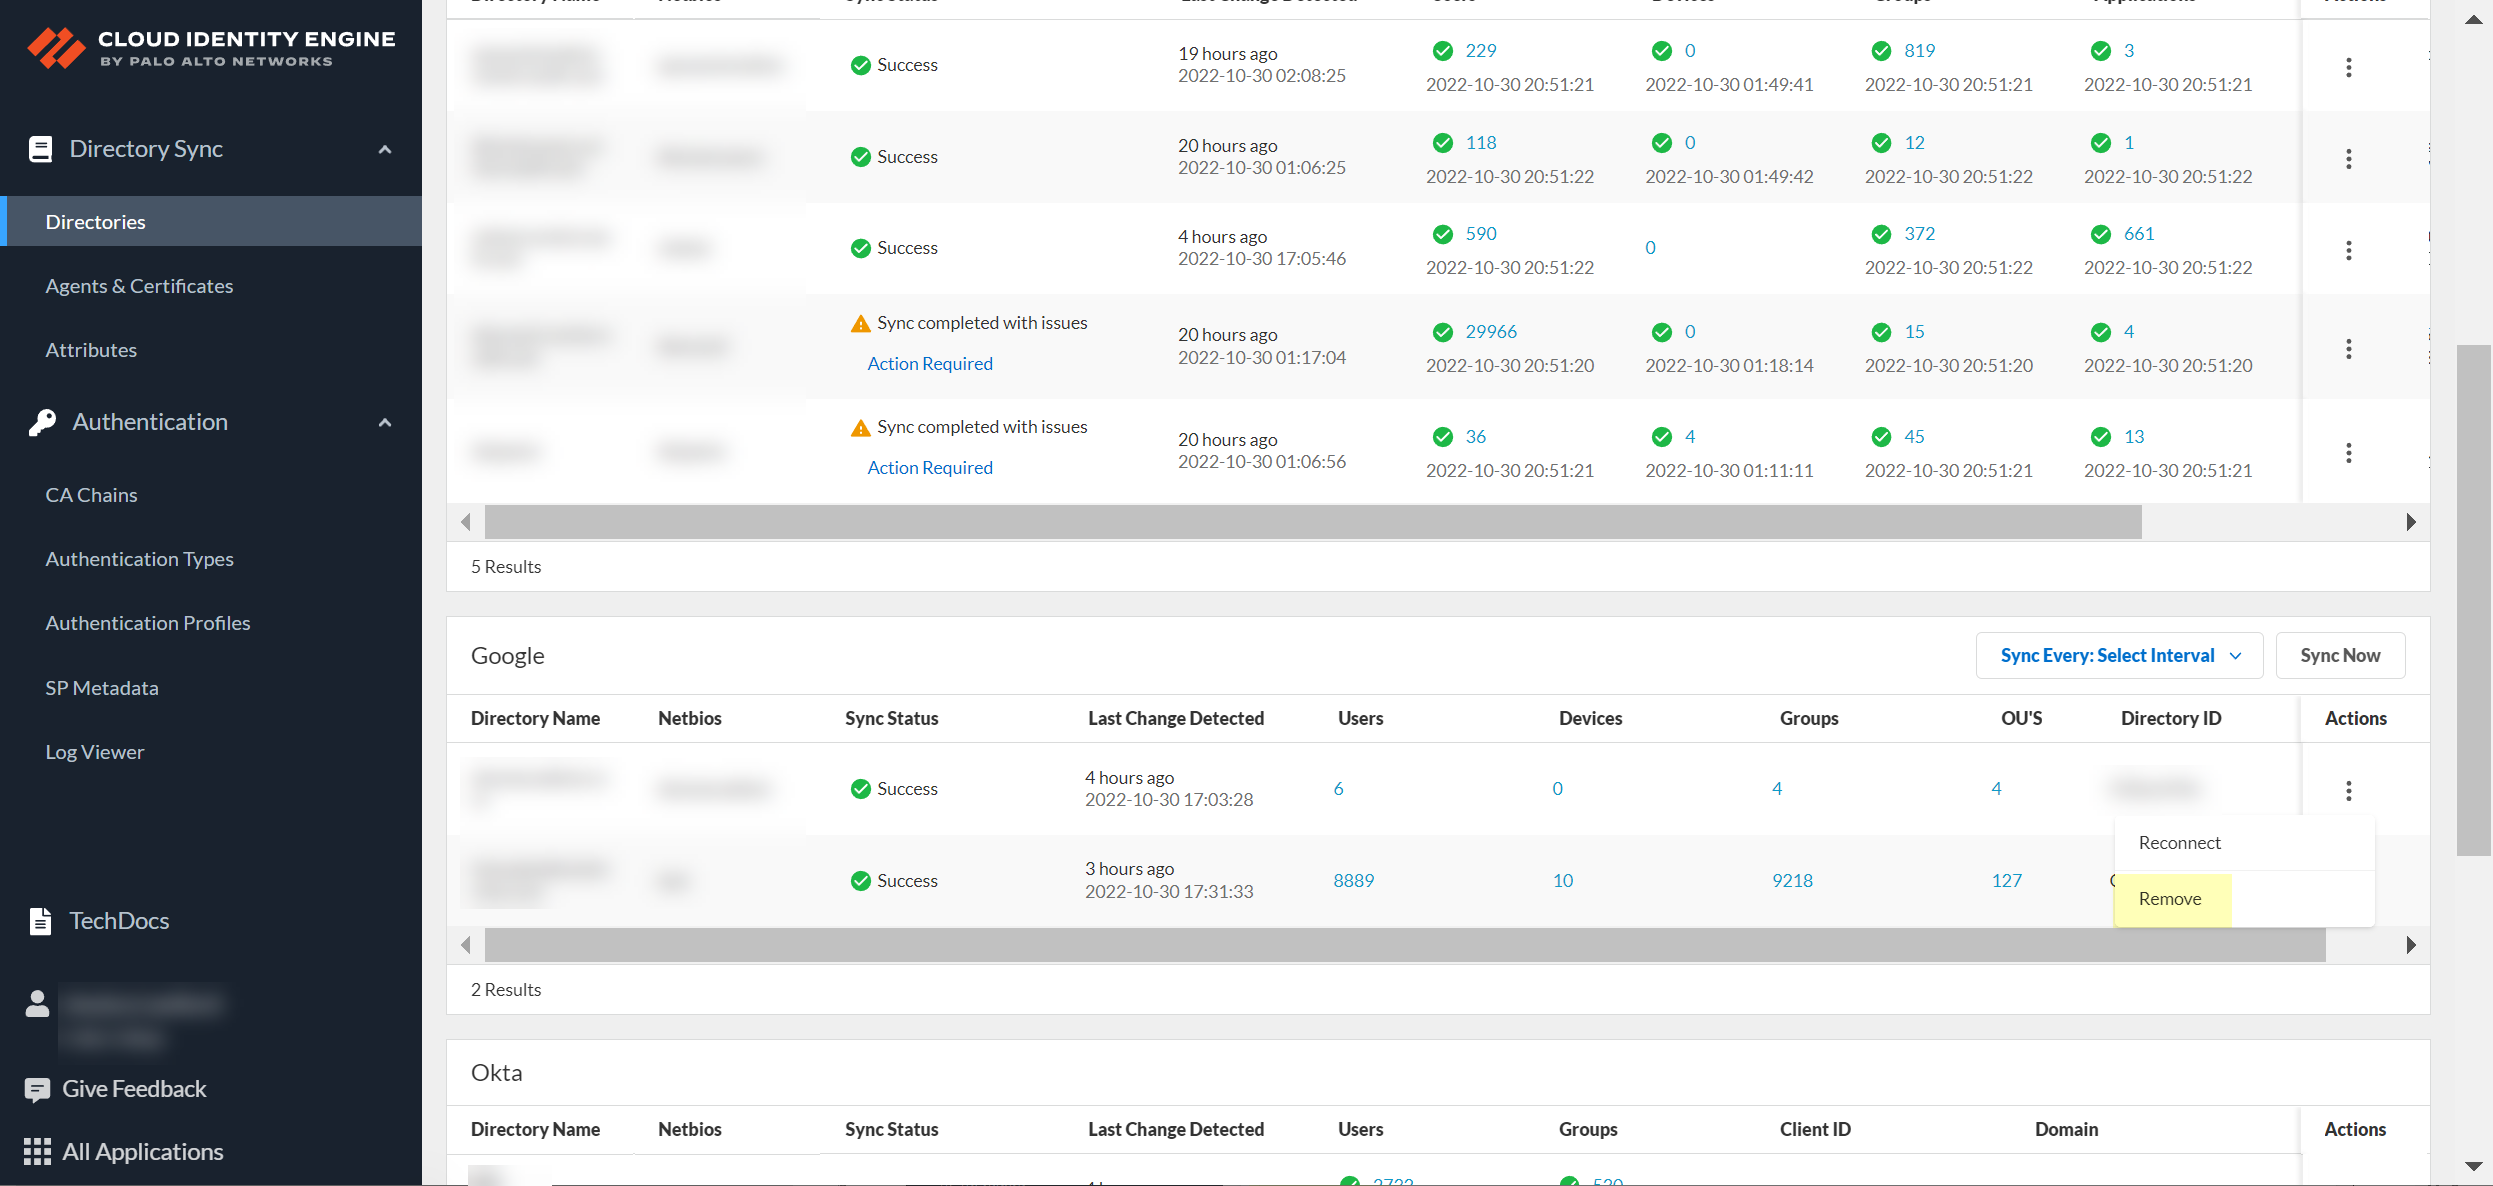
Task: Collapse the Directory Sync section
Action: [x=385, y=149]
